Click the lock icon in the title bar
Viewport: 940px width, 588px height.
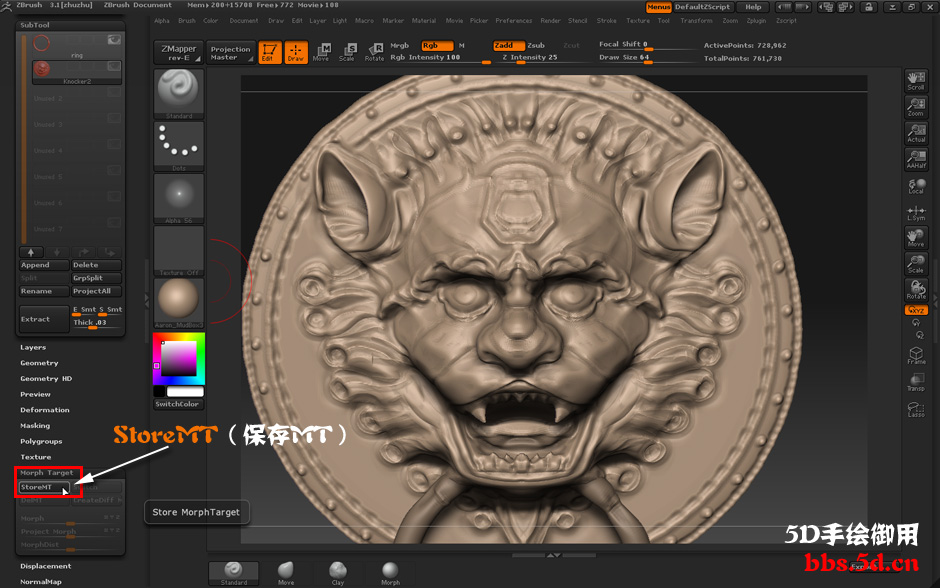click(x=867, y=7)
